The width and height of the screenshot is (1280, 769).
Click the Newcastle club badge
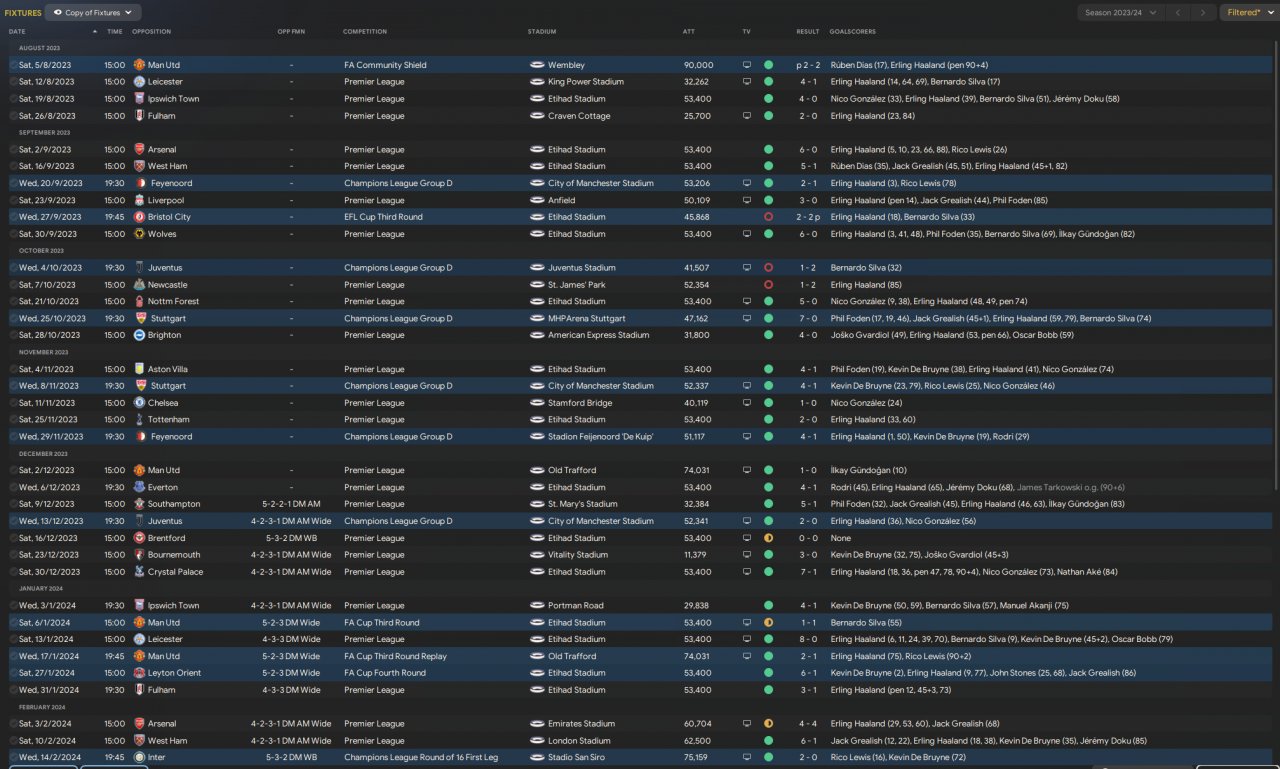(x=138, y=285)
